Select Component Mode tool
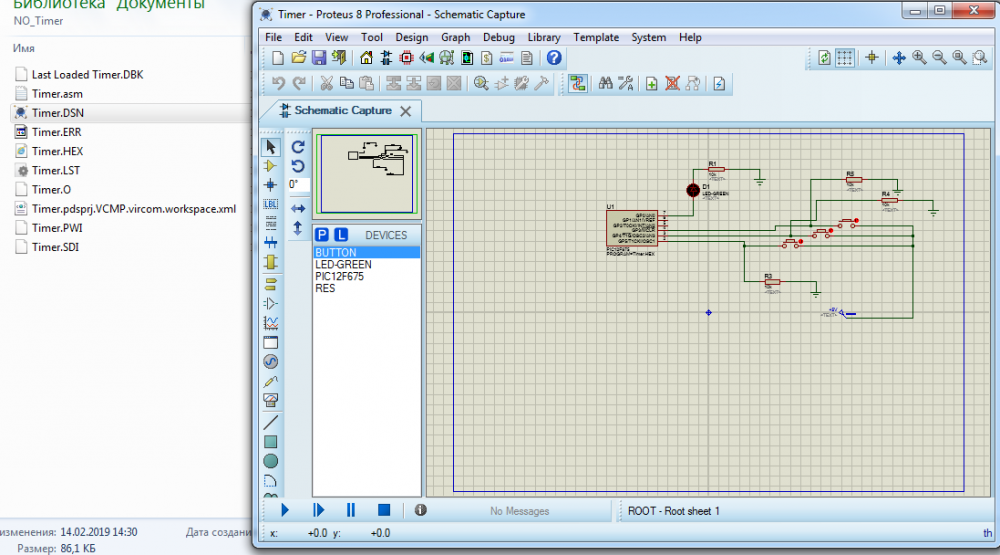Image resolution: width=1000 pixels, height=555 pixels. click(270, 166)
